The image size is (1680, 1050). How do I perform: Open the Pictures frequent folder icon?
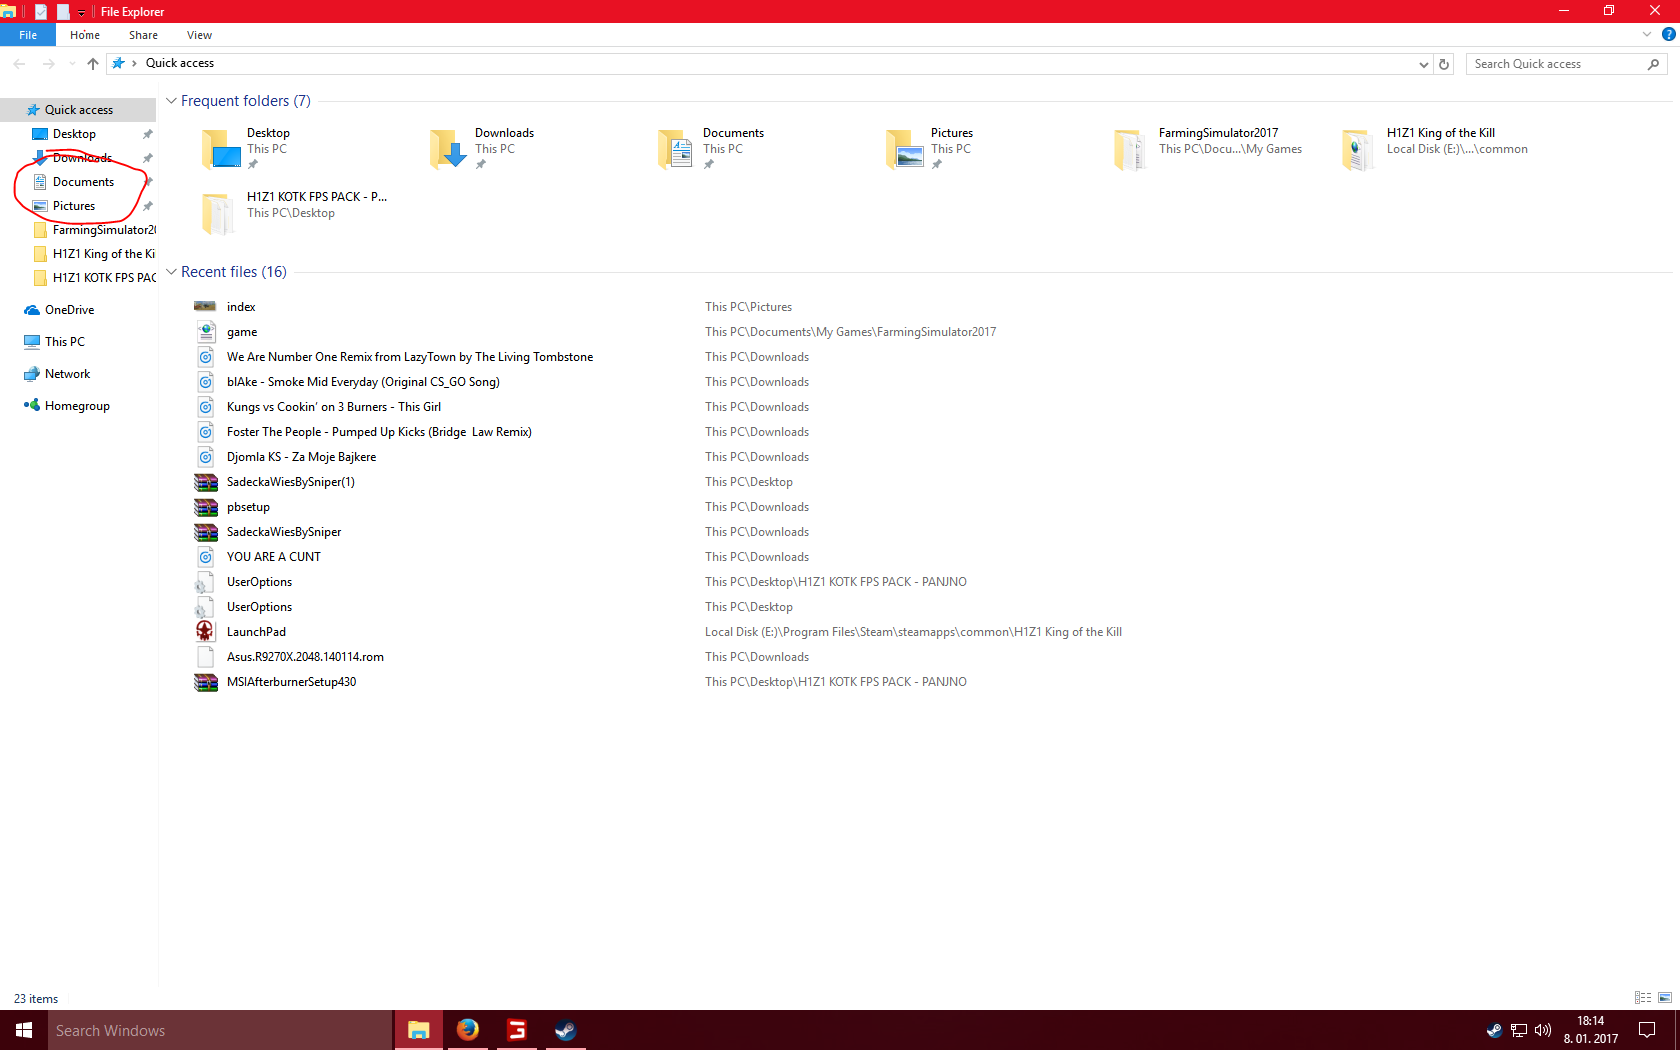905,149
